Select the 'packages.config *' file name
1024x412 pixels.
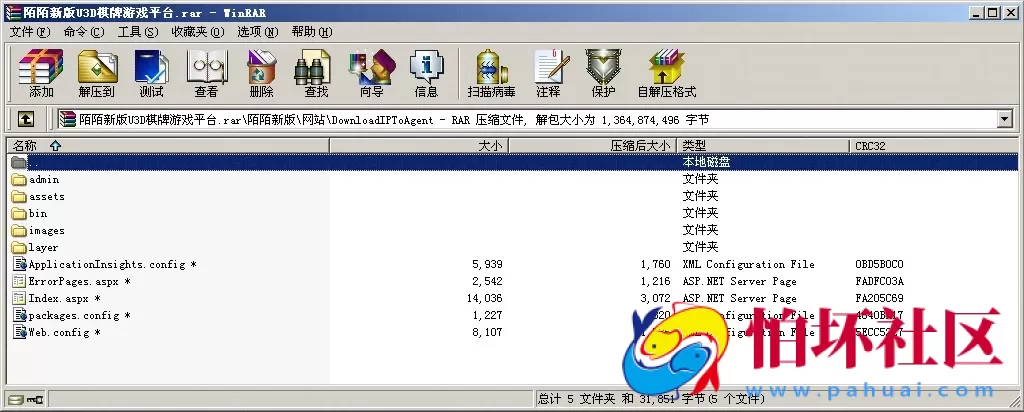(80, 315)
